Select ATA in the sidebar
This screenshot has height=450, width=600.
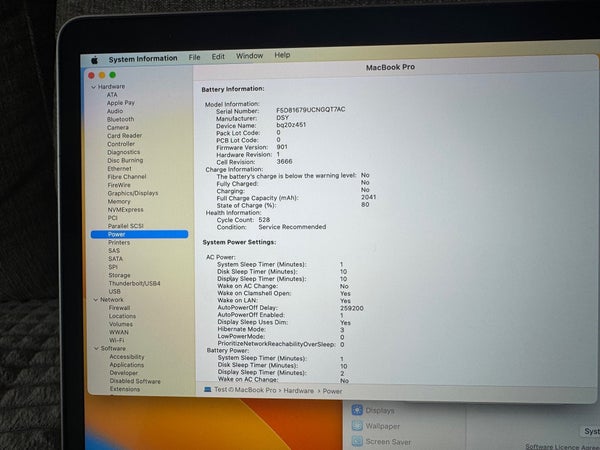point(112,95)
